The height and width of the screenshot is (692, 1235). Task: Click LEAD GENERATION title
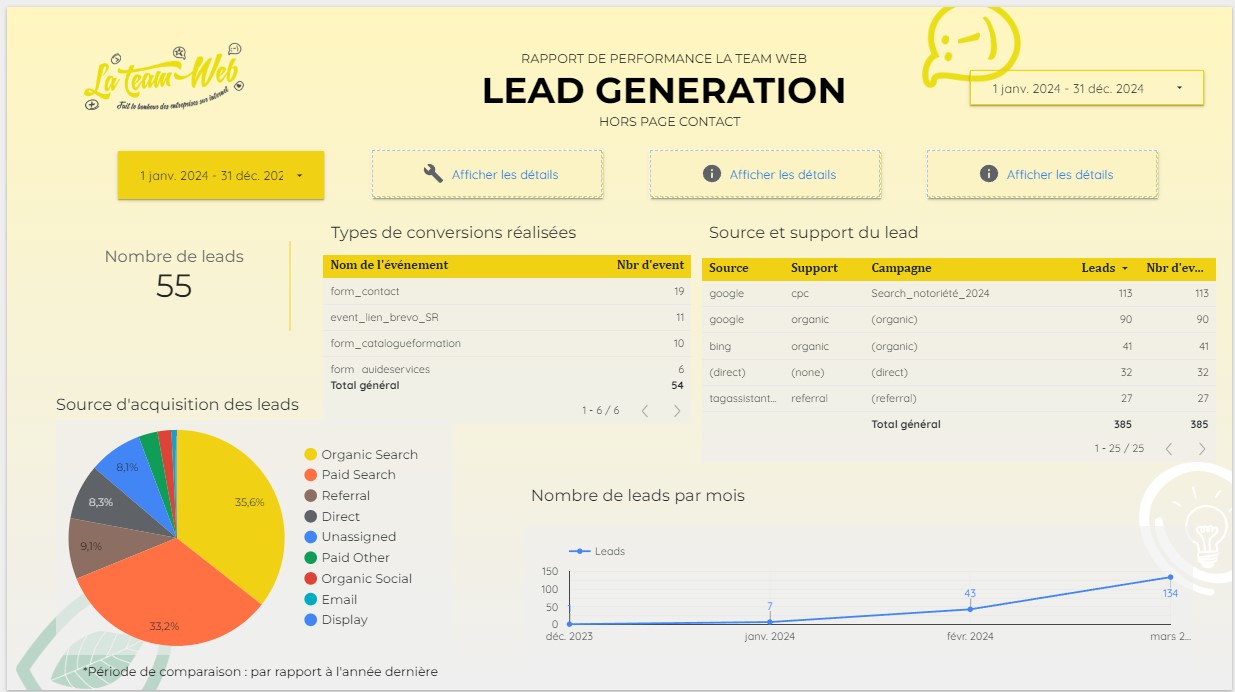coord(664,91)
